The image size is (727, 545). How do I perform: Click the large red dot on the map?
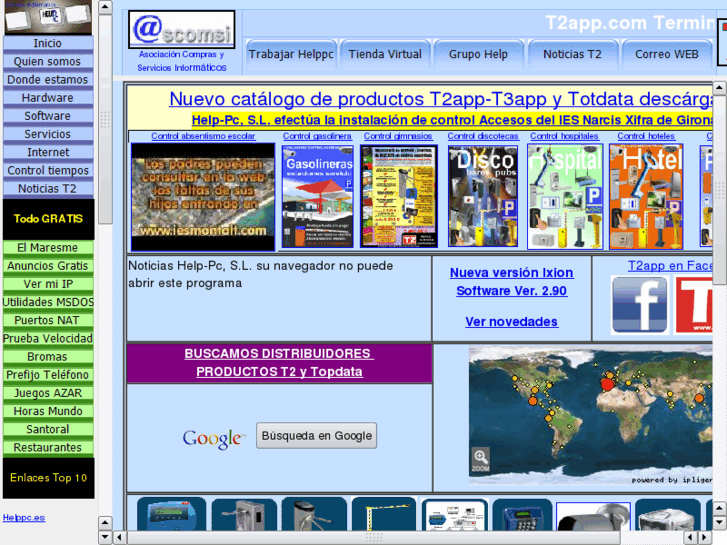pos(607,384)
